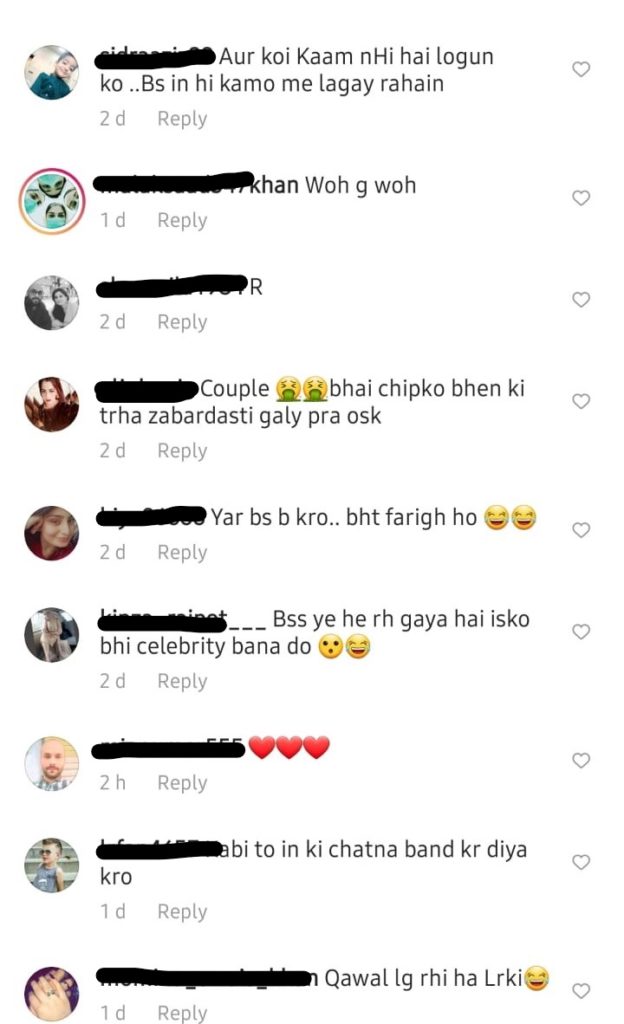Reply to 'Yar bs b kro' comment

coord(182,552)
